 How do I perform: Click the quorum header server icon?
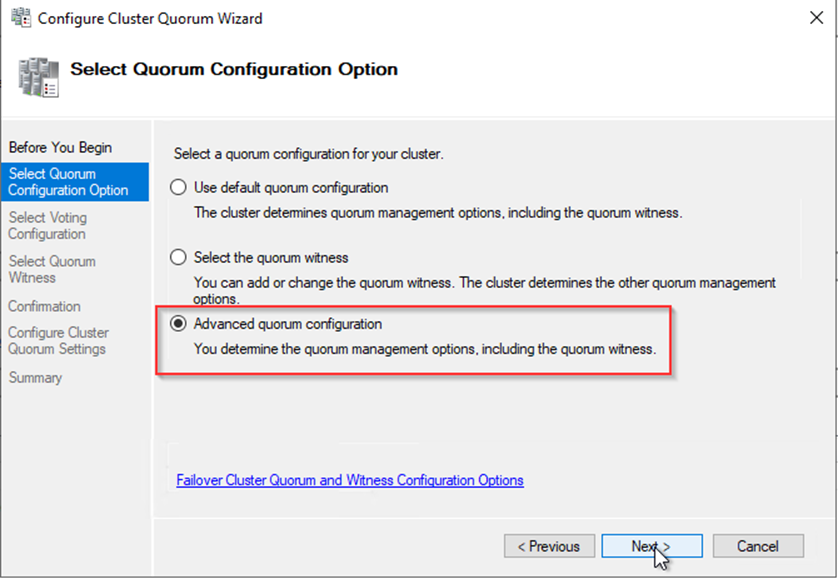(37, 76)
